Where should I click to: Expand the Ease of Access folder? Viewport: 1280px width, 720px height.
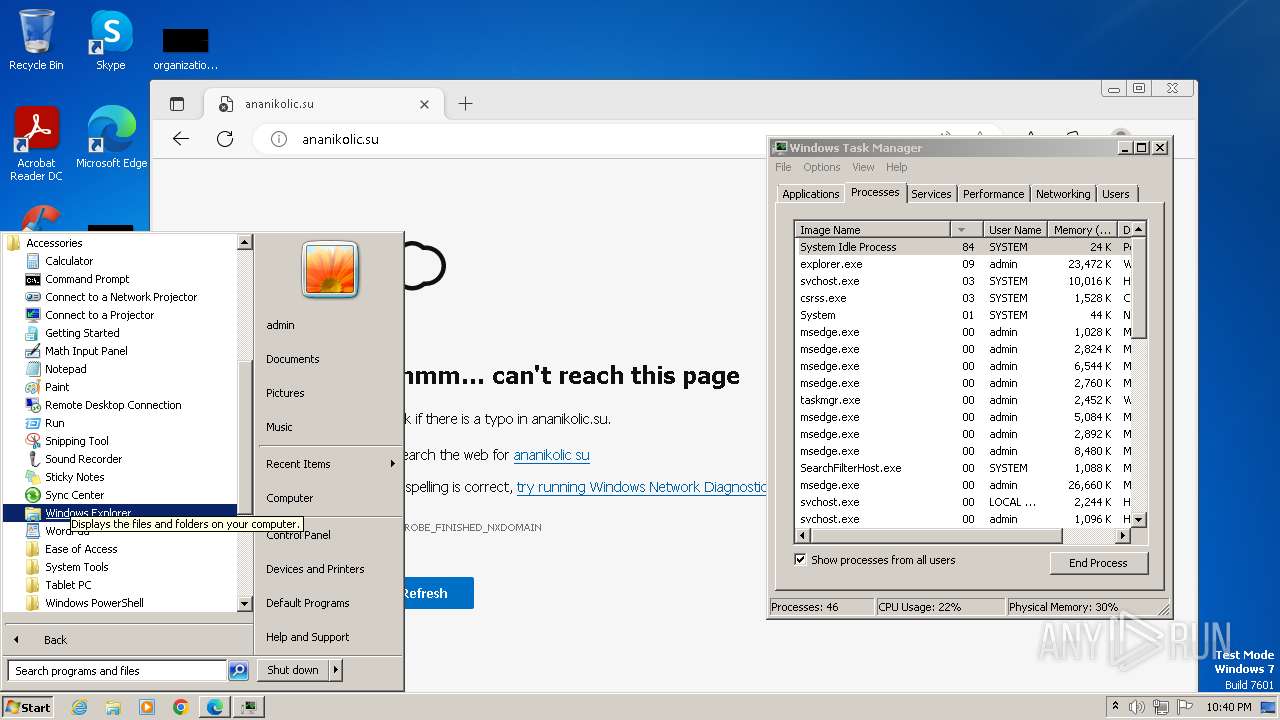(81, 549)
